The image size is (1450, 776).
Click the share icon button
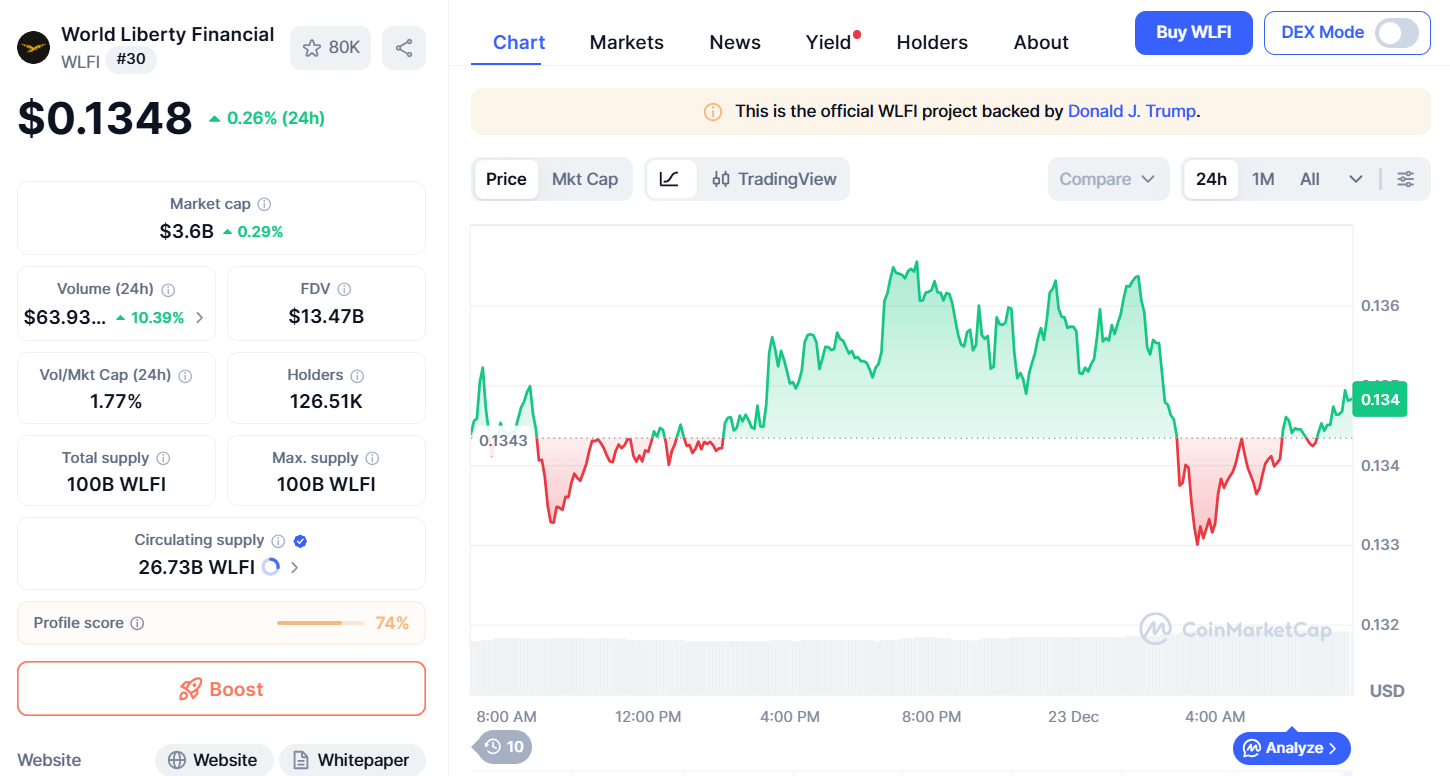(404, 48)
